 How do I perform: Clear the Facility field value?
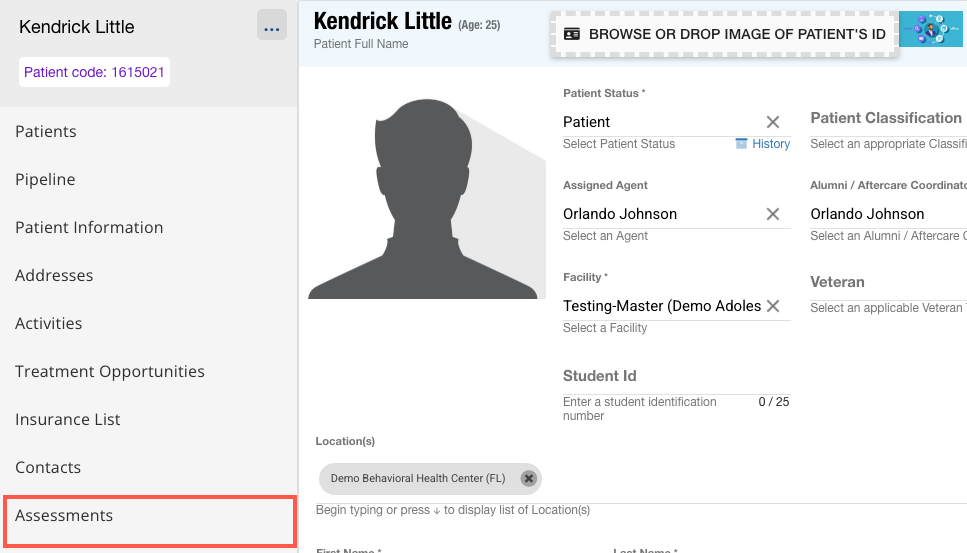tap(772, 306)
